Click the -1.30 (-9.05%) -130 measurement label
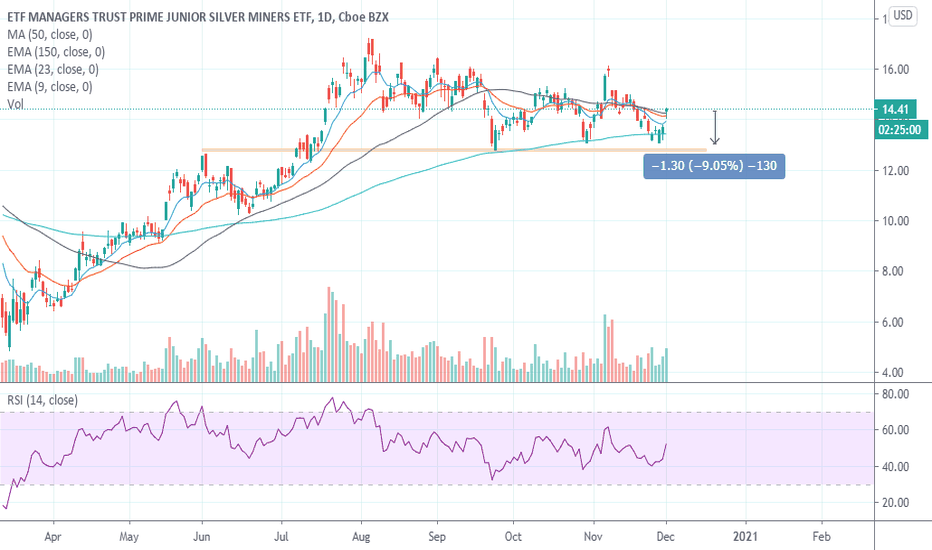 coord(714,166)
